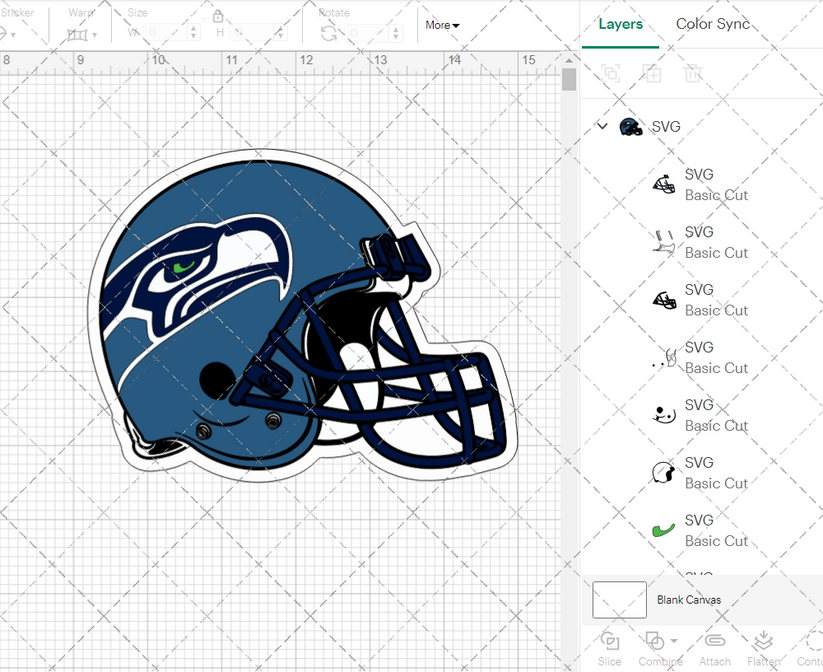823x672 pixels.
Task: Toggle the size lock proportions padlock
Action: pos(218,16)
